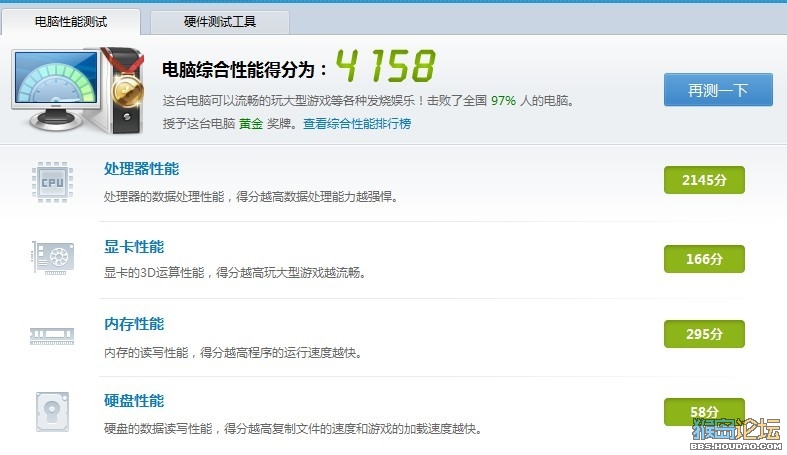Click the 2145分 score badge
This screenshot has width=787, height=455.
click(x=704, y=180)
